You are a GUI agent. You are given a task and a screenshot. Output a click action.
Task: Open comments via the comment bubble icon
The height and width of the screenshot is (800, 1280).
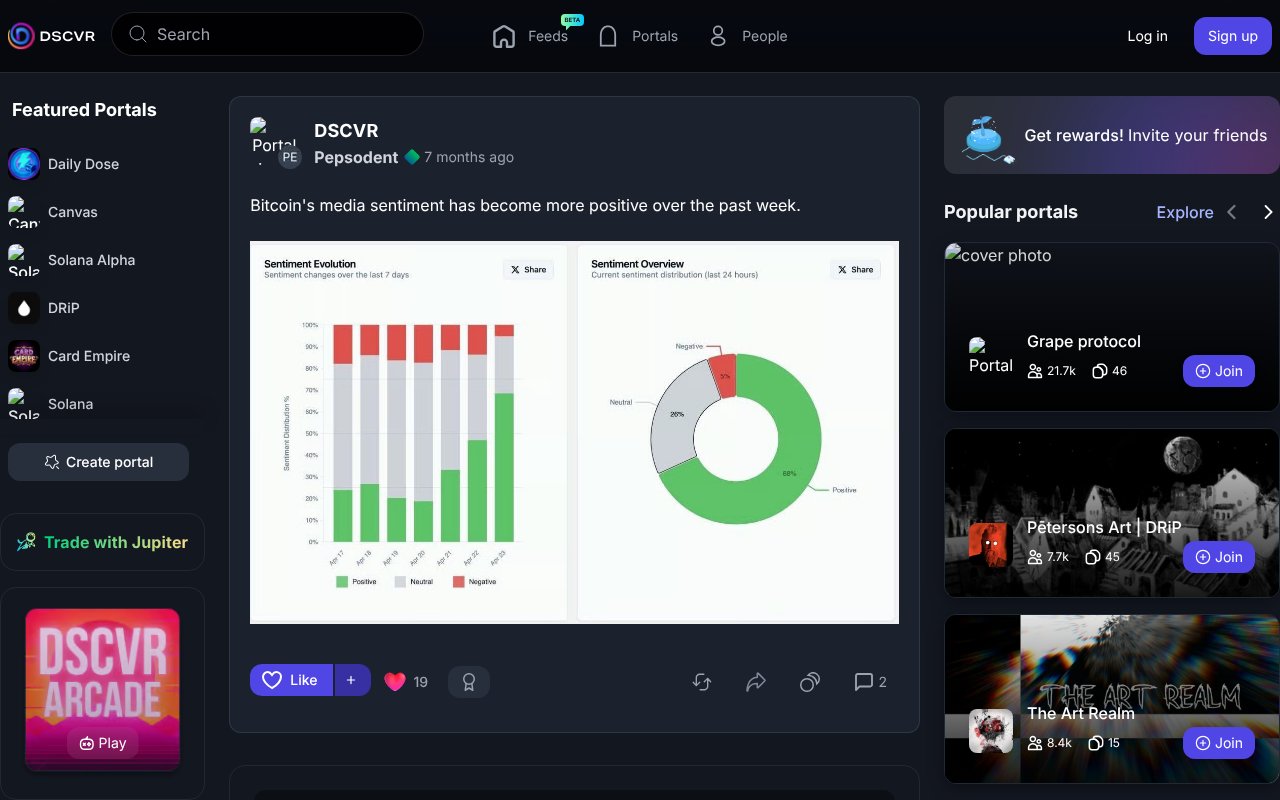pos(863,681)
